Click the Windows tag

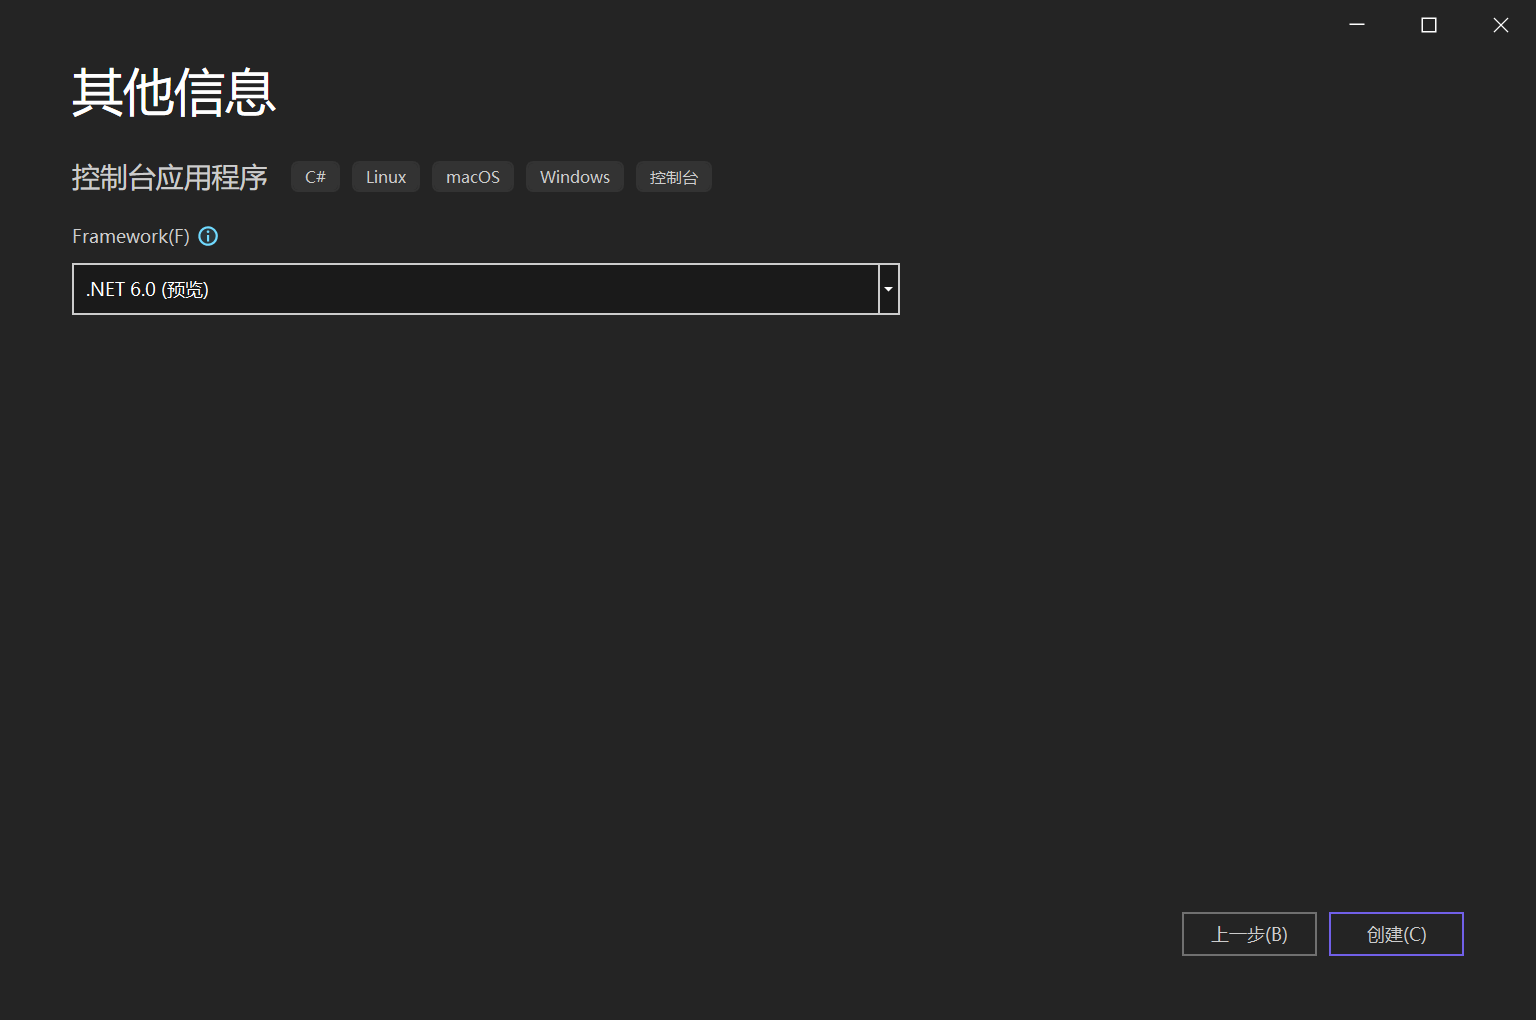point(575,177)
